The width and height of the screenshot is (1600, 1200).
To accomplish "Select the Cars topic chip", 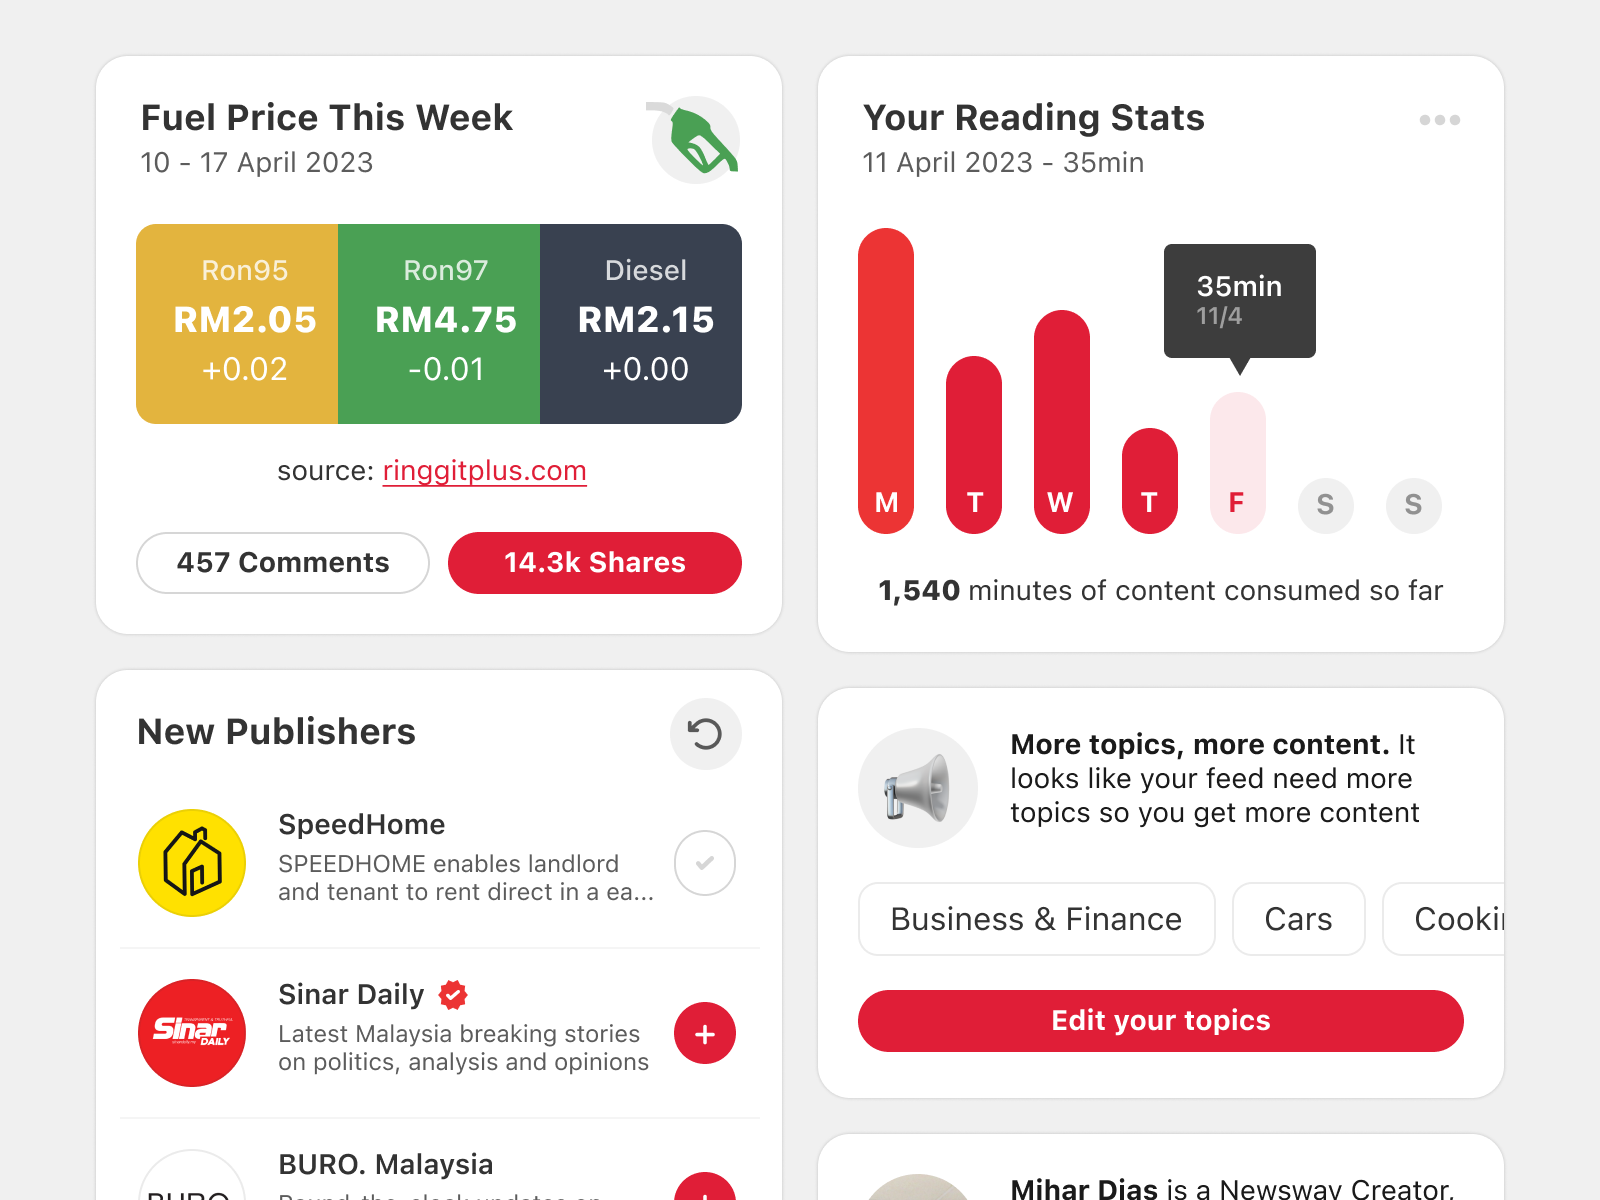I will 1298,919.
